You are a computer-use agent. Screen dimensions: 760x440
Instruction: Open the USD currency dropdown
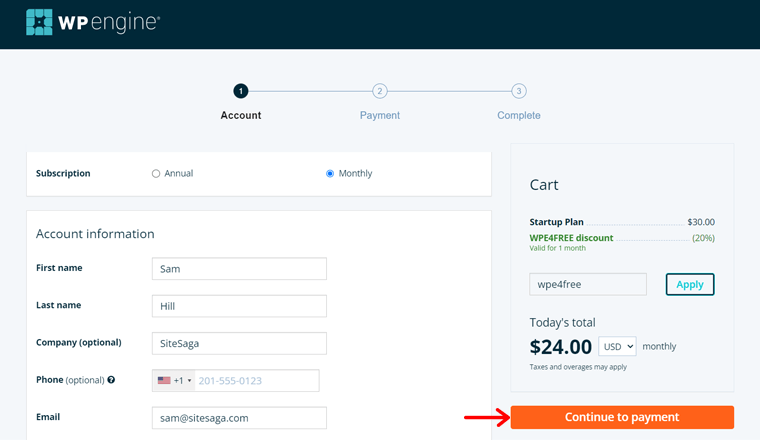point(617,346)
